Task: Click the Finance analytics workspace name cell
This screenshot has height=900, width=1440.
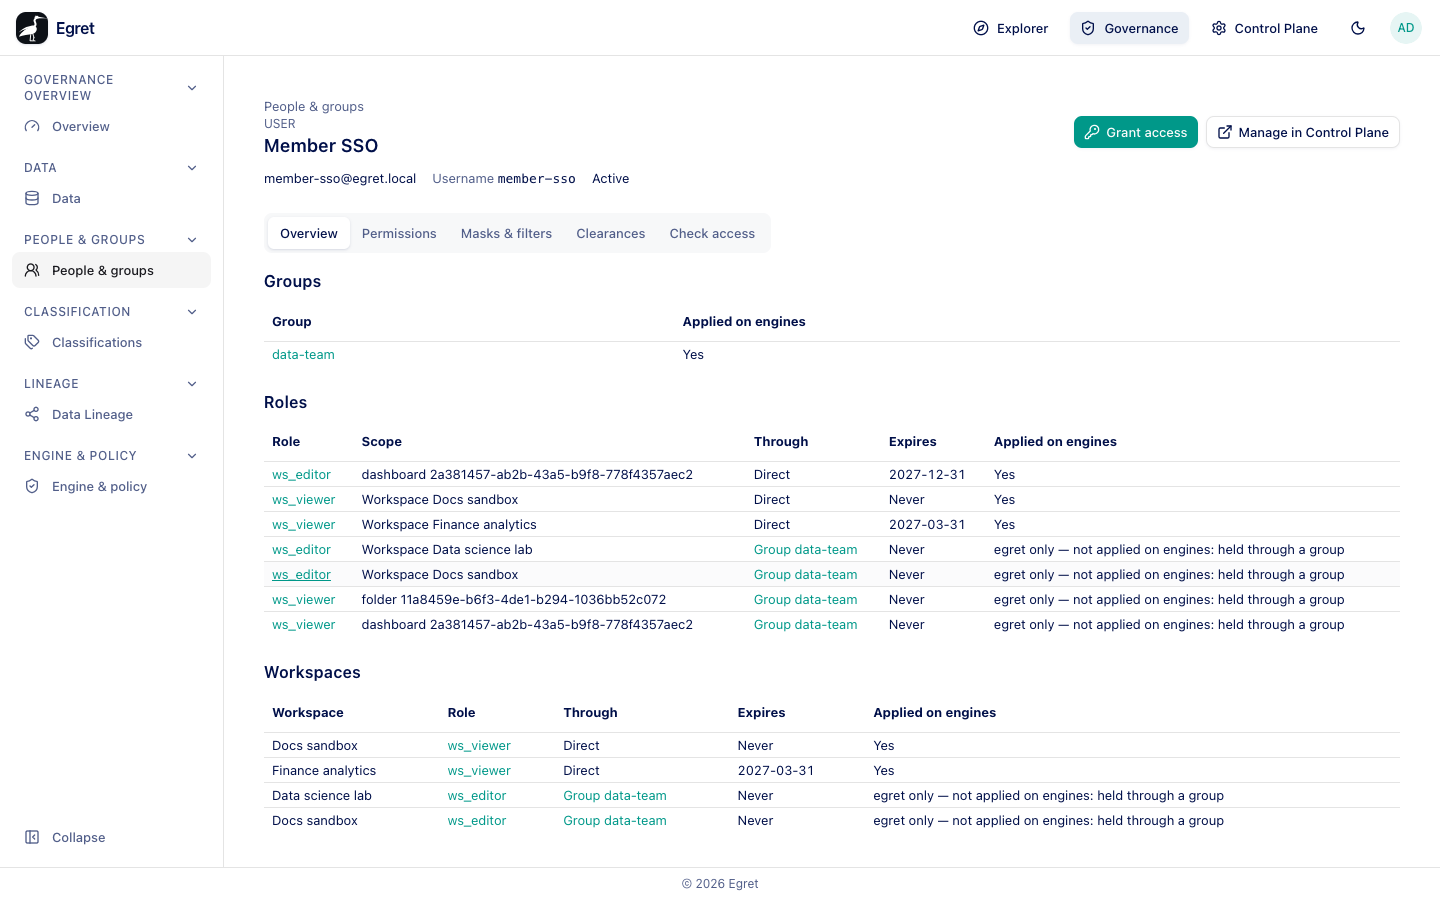Action: tap(324, 771)
